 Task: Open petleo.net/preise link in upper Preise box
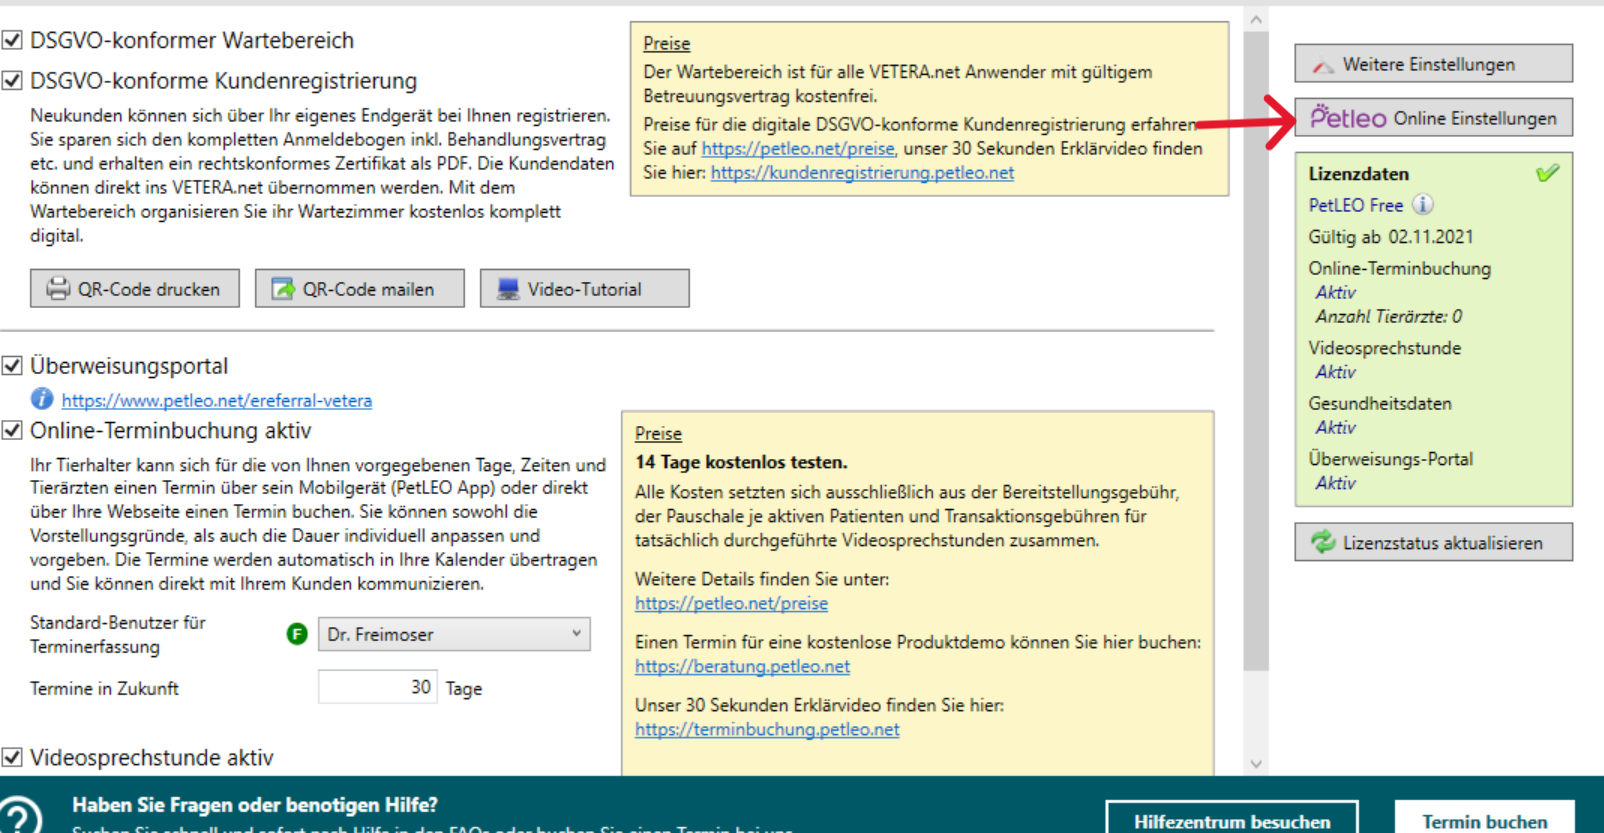pos(798,148)
